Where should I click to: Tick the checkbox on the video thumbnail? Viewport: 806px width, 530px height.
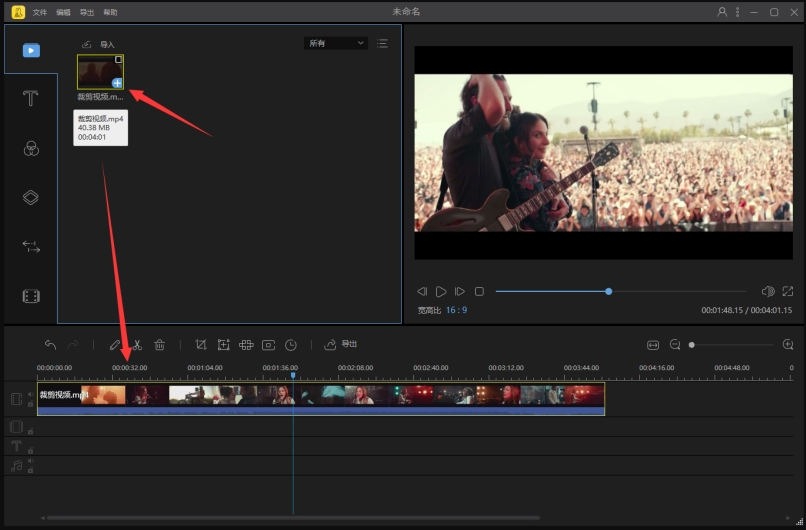click(x=118, y=60)
